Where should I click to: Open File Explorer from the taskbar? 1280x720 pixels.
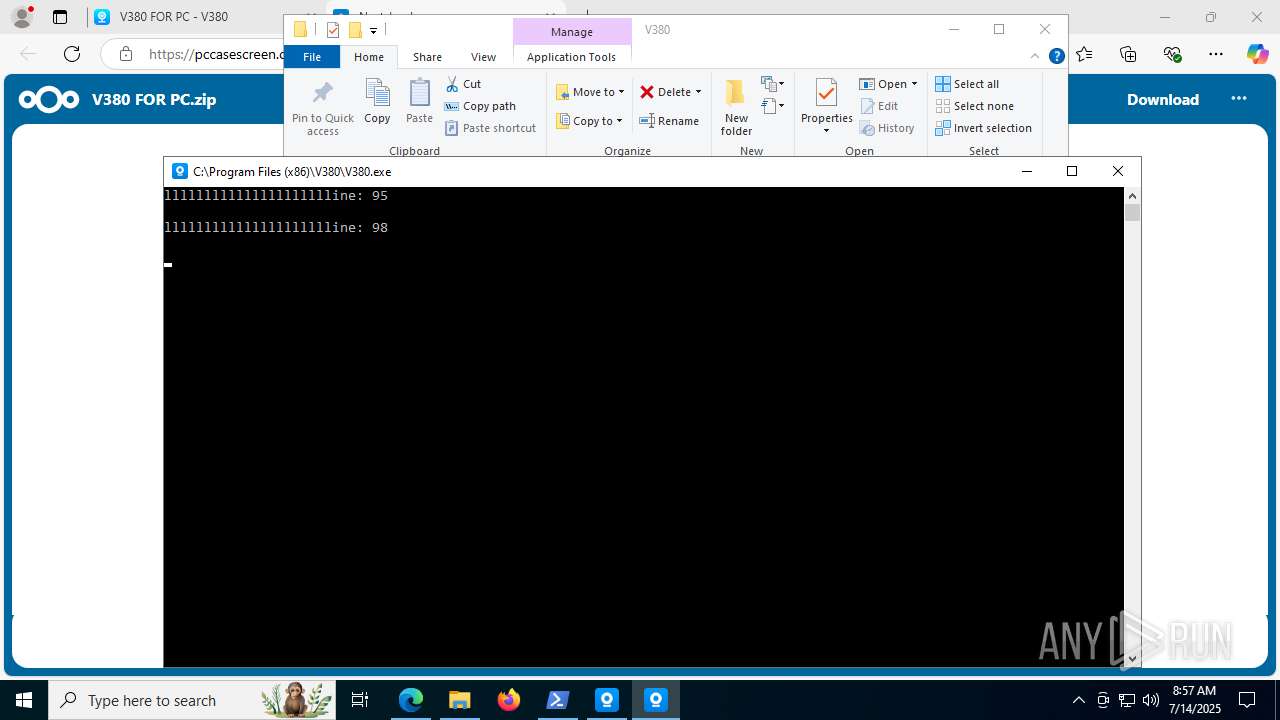[460, 700]
